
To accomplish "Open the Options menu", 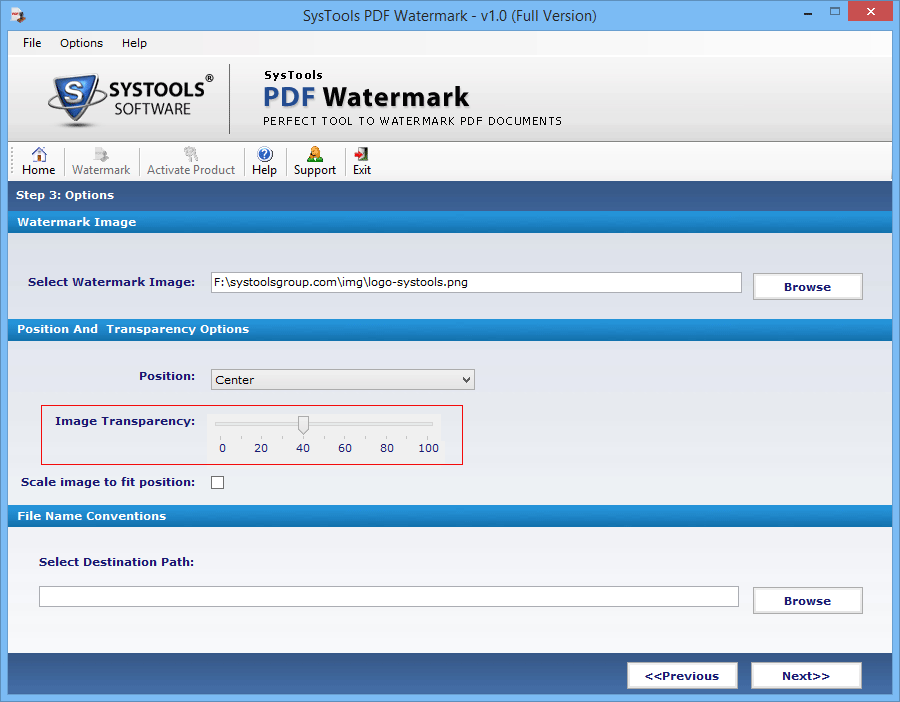I will pos(82,43).
